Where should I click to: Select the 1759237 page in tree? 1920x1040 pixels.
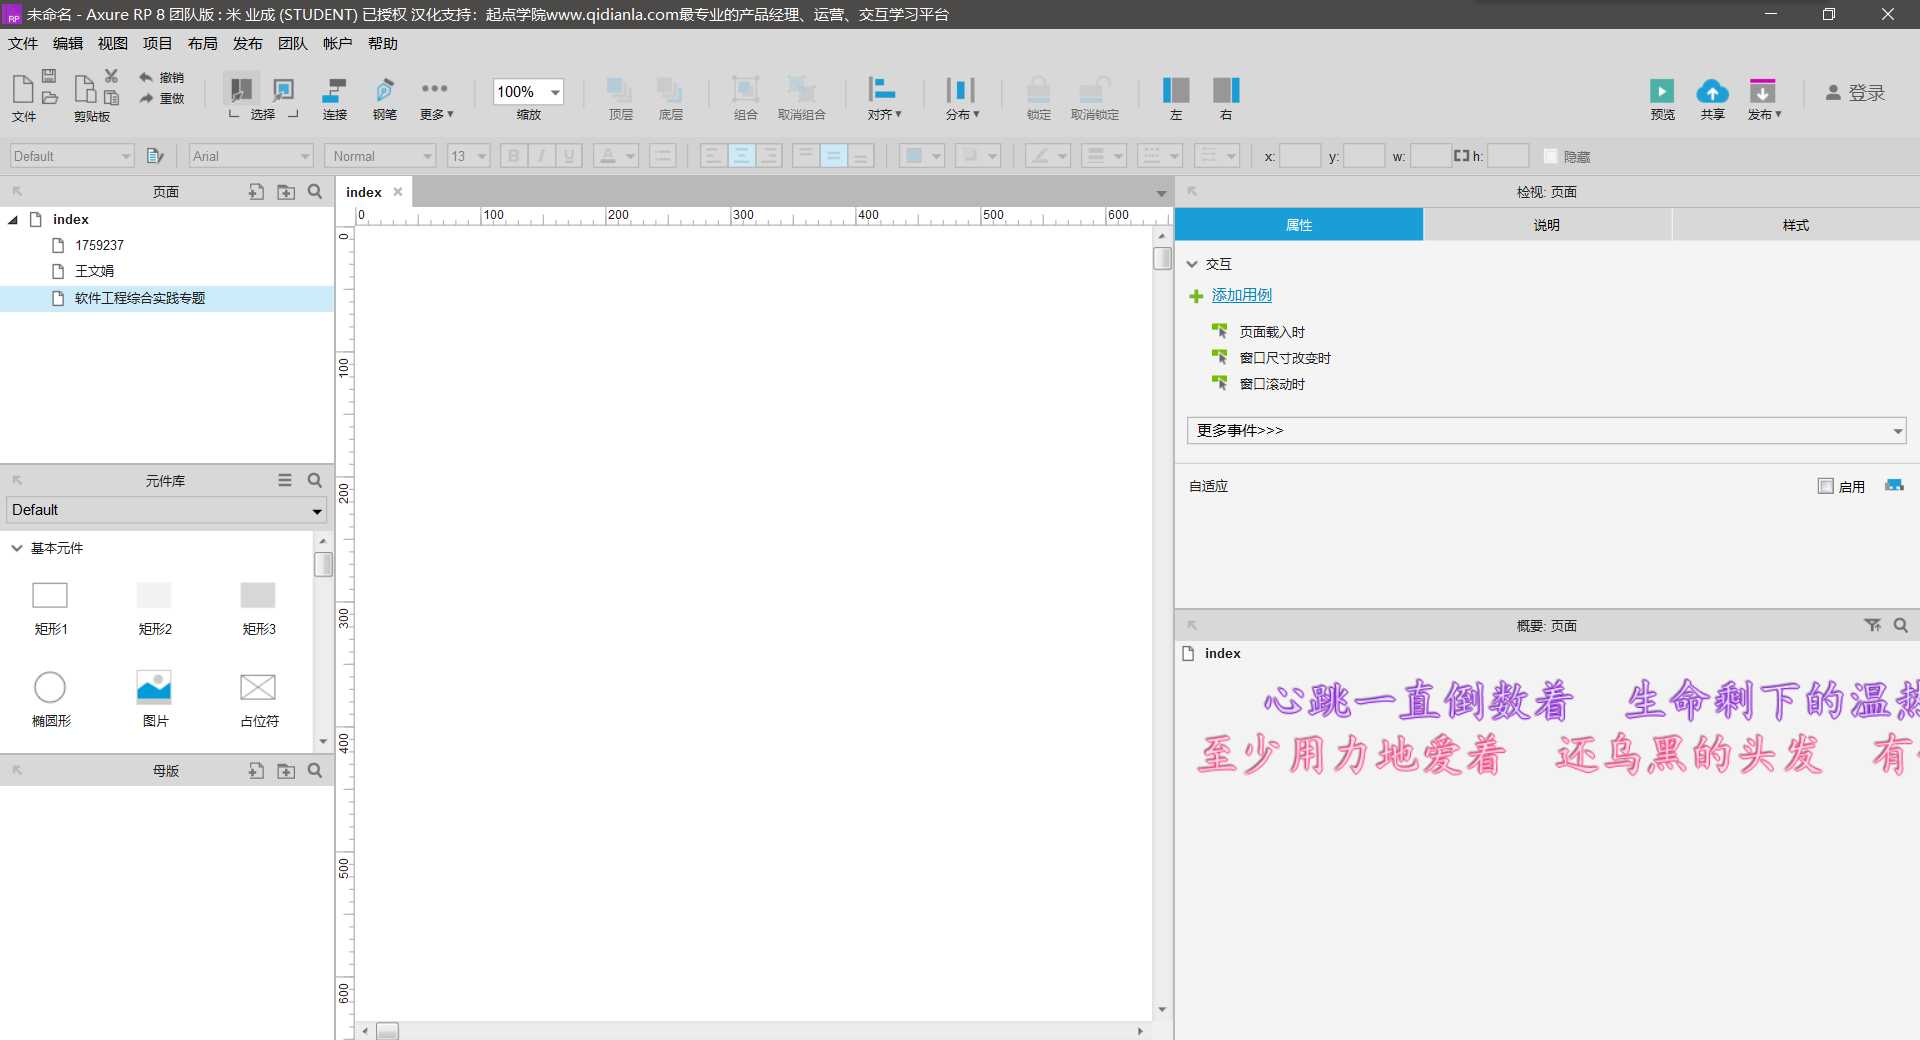[99, 245]
